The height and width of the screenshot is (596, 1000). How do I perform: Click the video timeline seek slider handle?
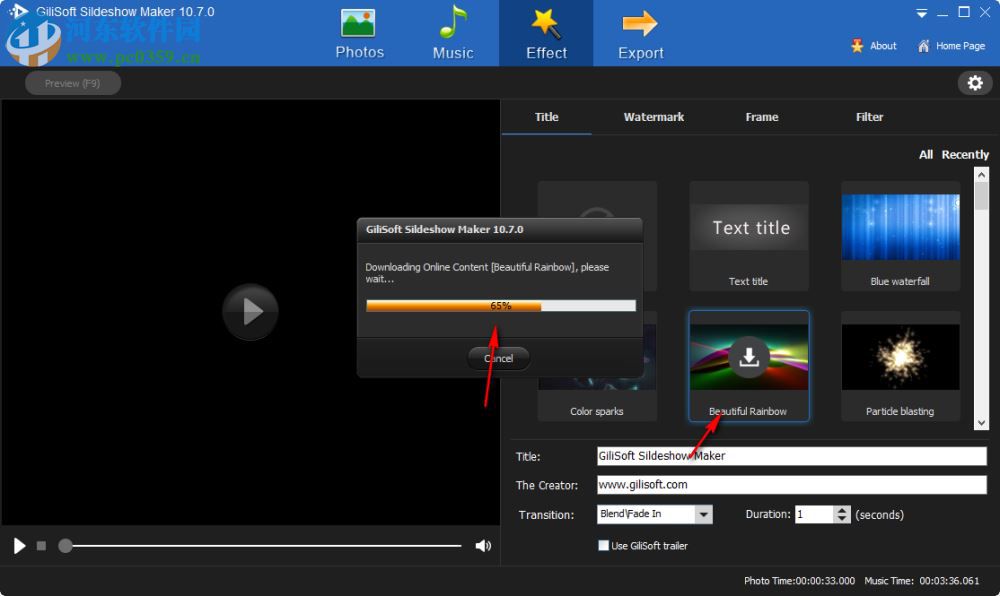coord(66,546)
